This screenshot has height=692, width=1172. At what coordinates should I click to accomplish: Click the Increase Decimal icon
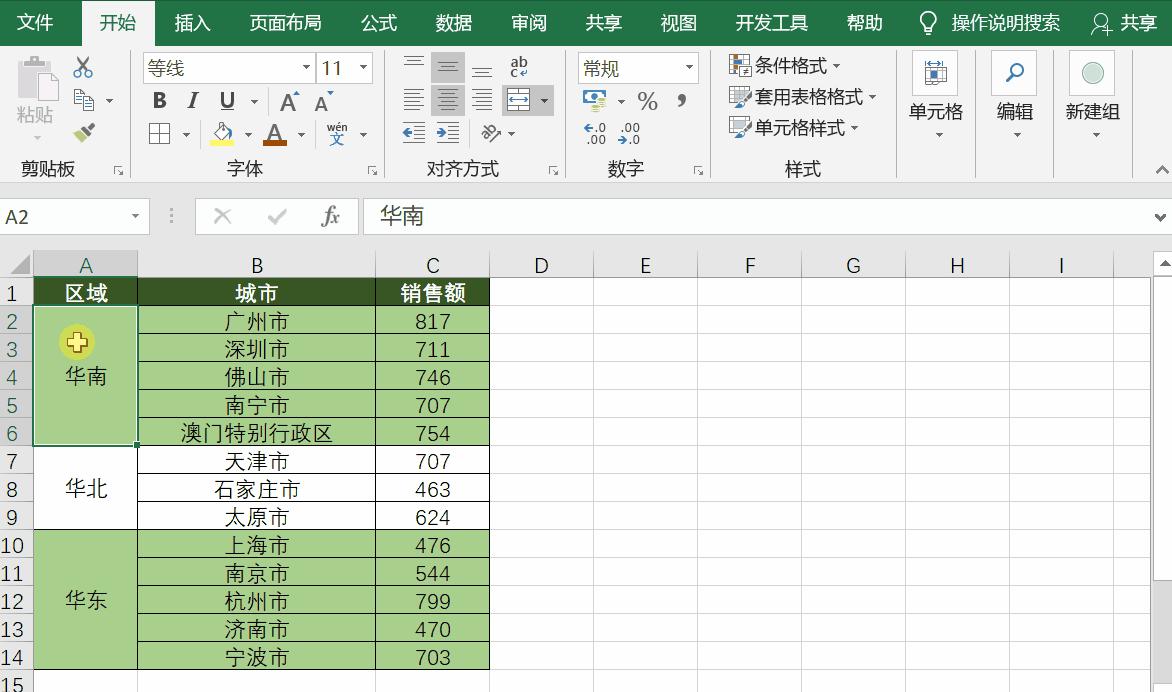(596, 131)
